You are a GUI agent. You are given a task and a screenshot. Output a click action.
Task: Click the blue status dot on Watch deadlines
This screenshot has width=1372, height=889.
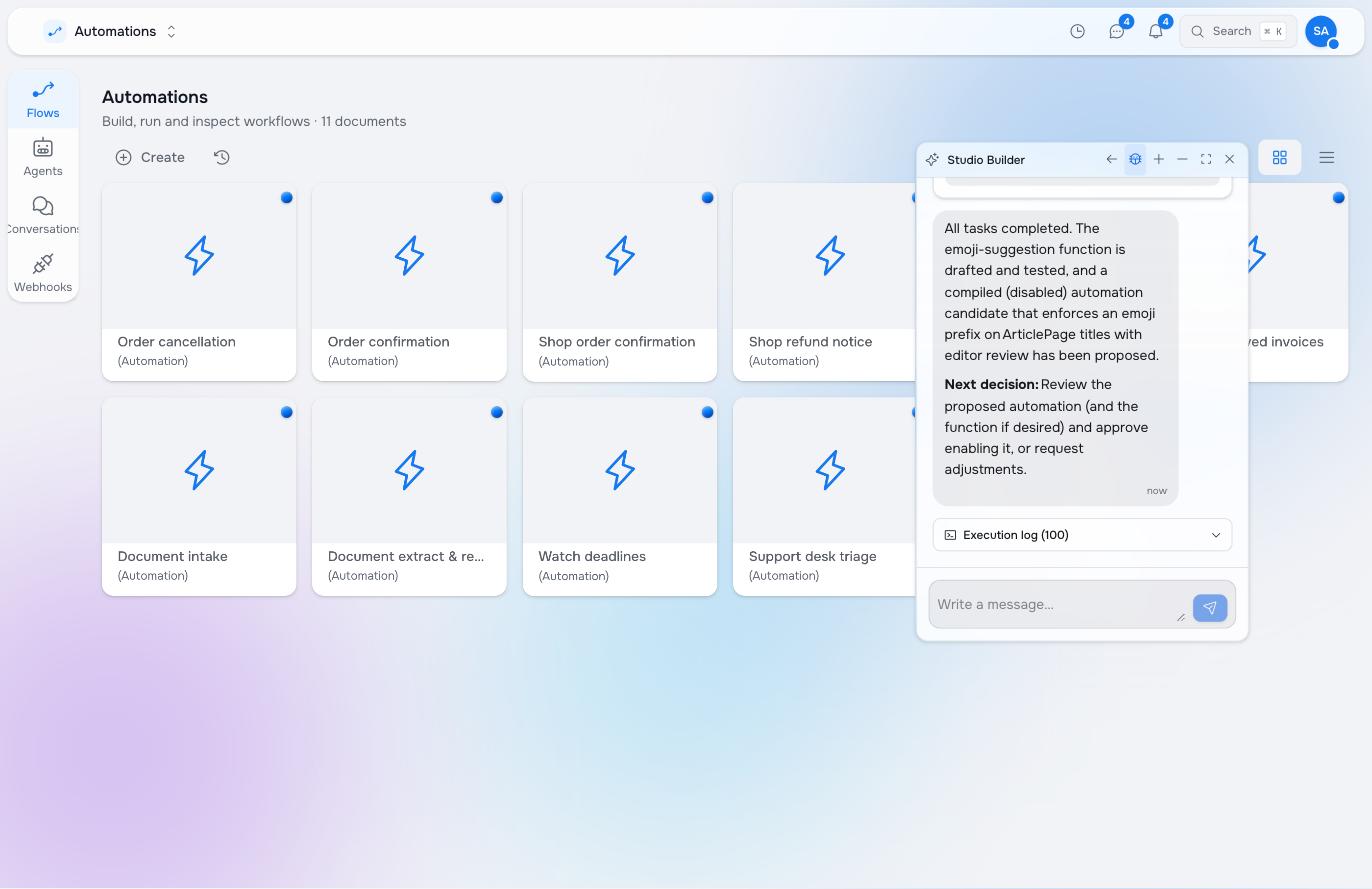pos(708,412)
